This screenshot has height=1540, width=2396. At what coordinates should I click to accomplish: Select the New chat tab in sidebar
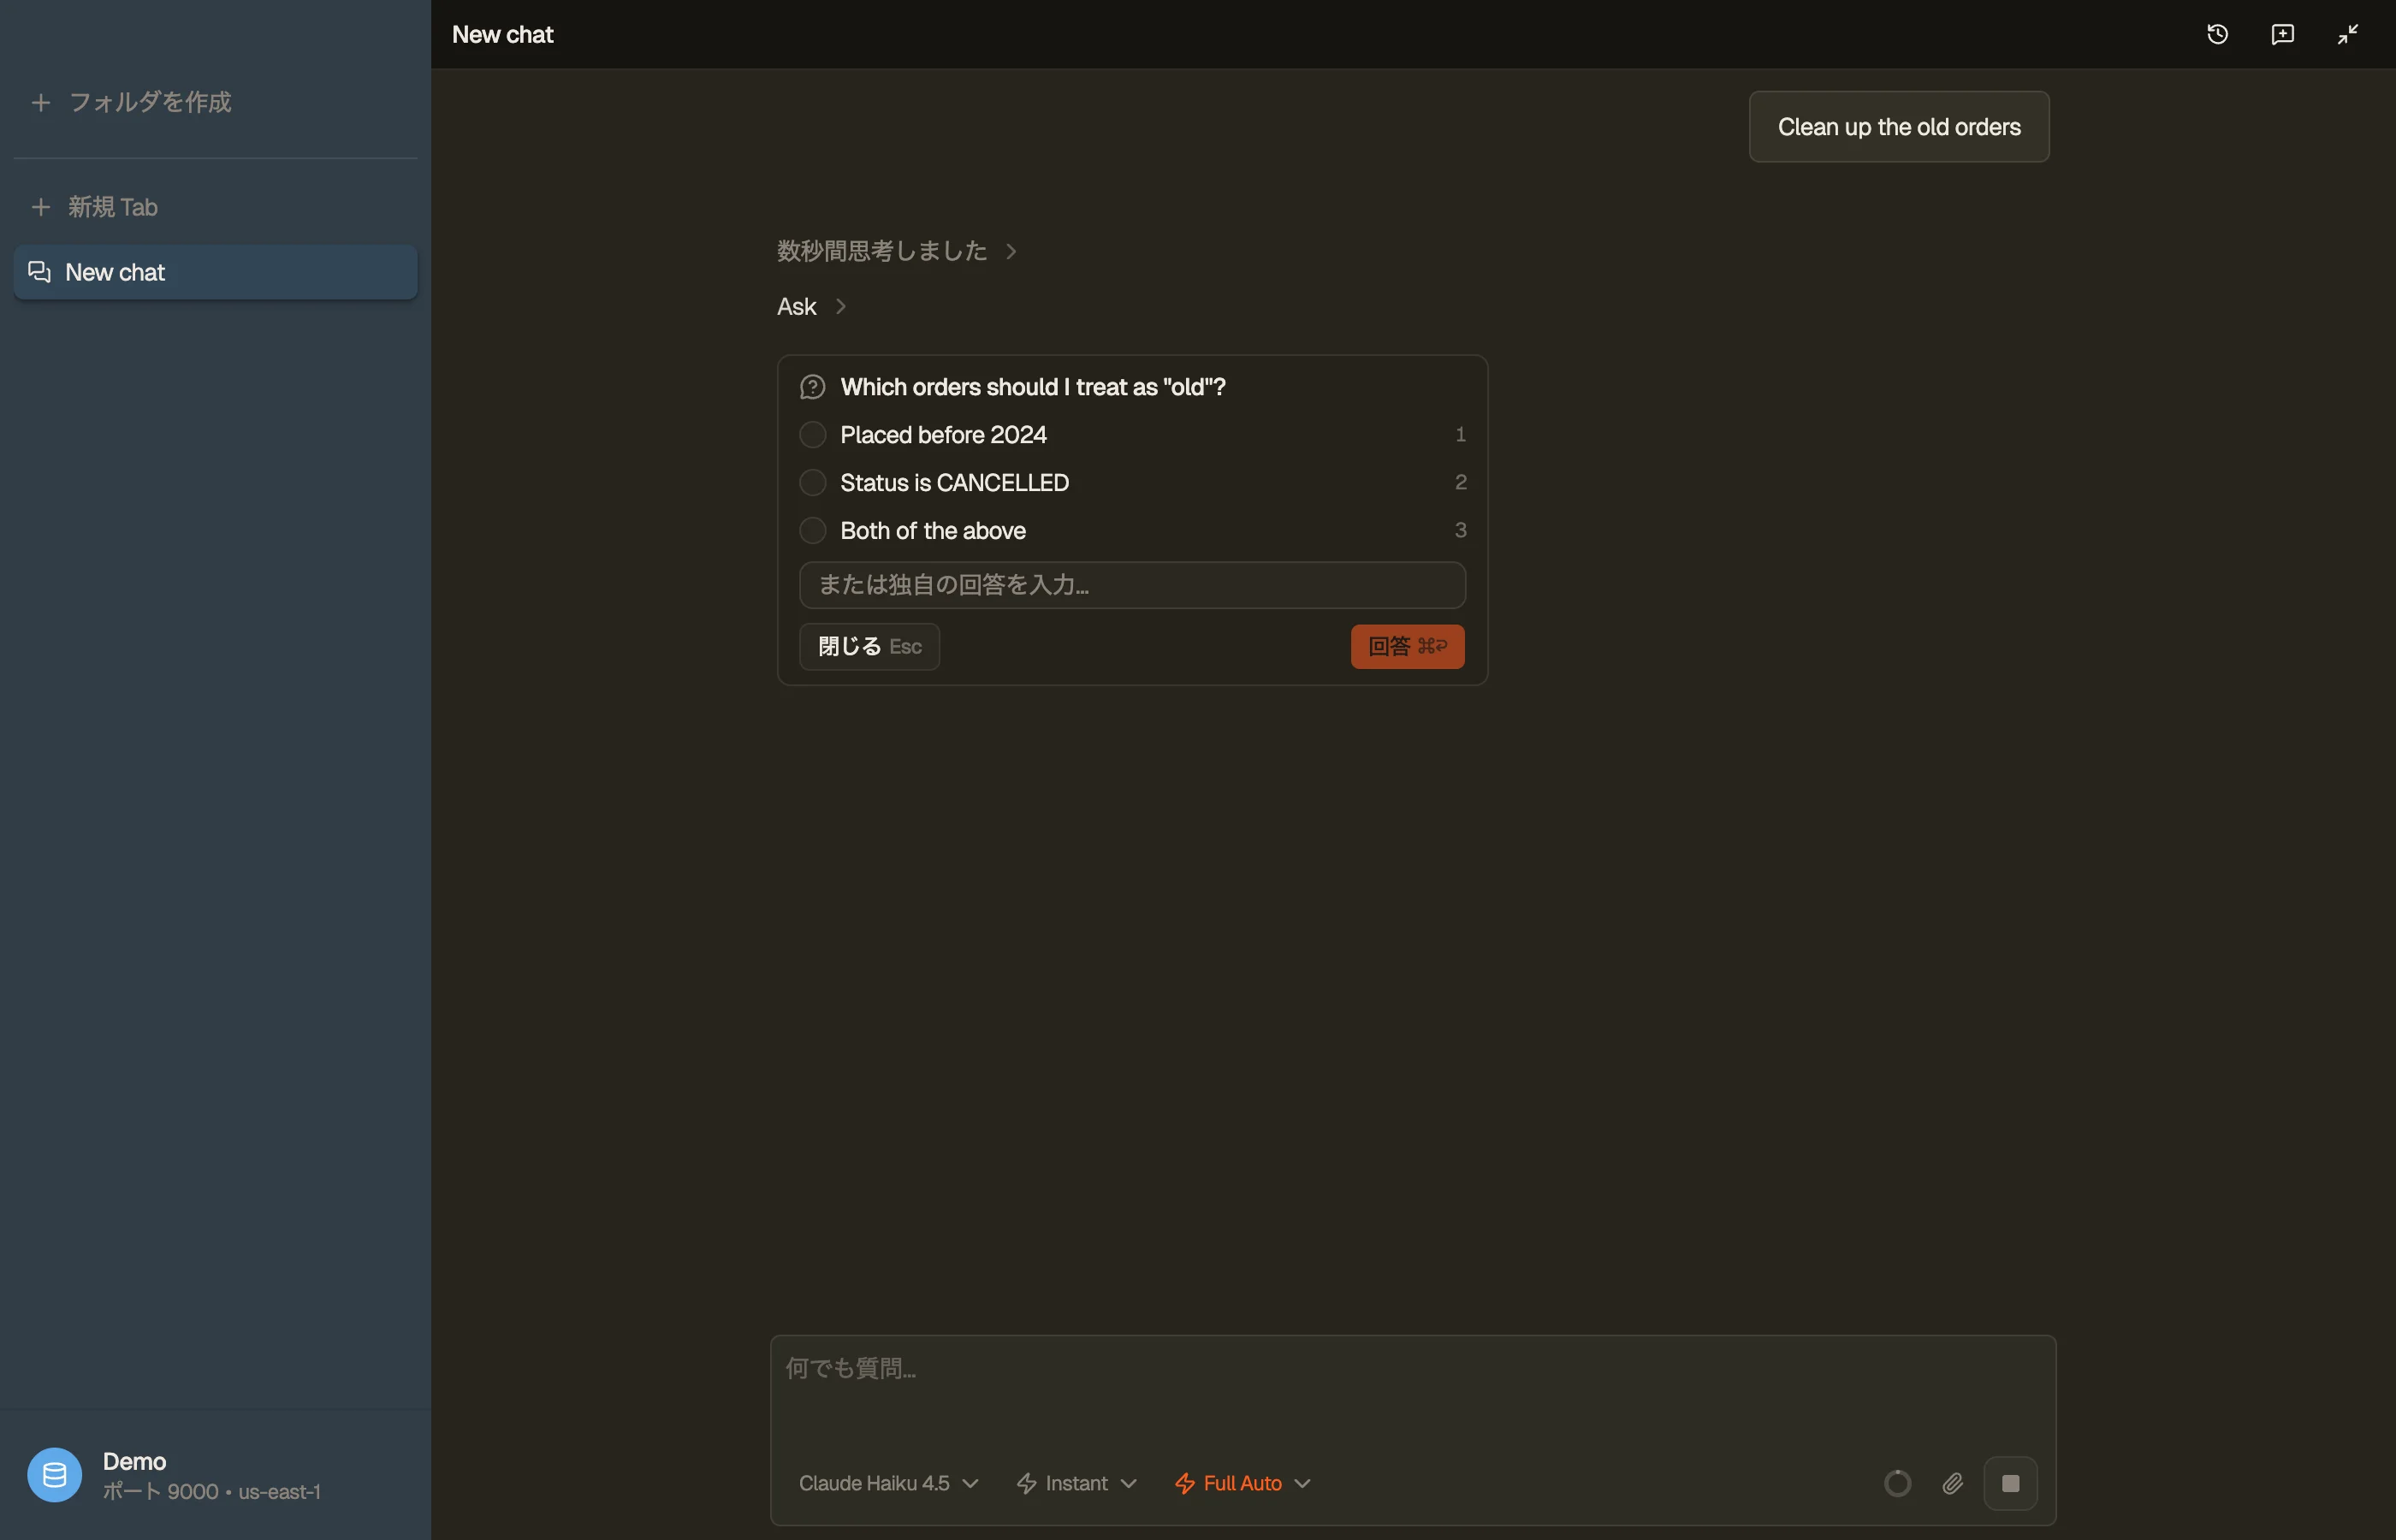click(215, 272)
